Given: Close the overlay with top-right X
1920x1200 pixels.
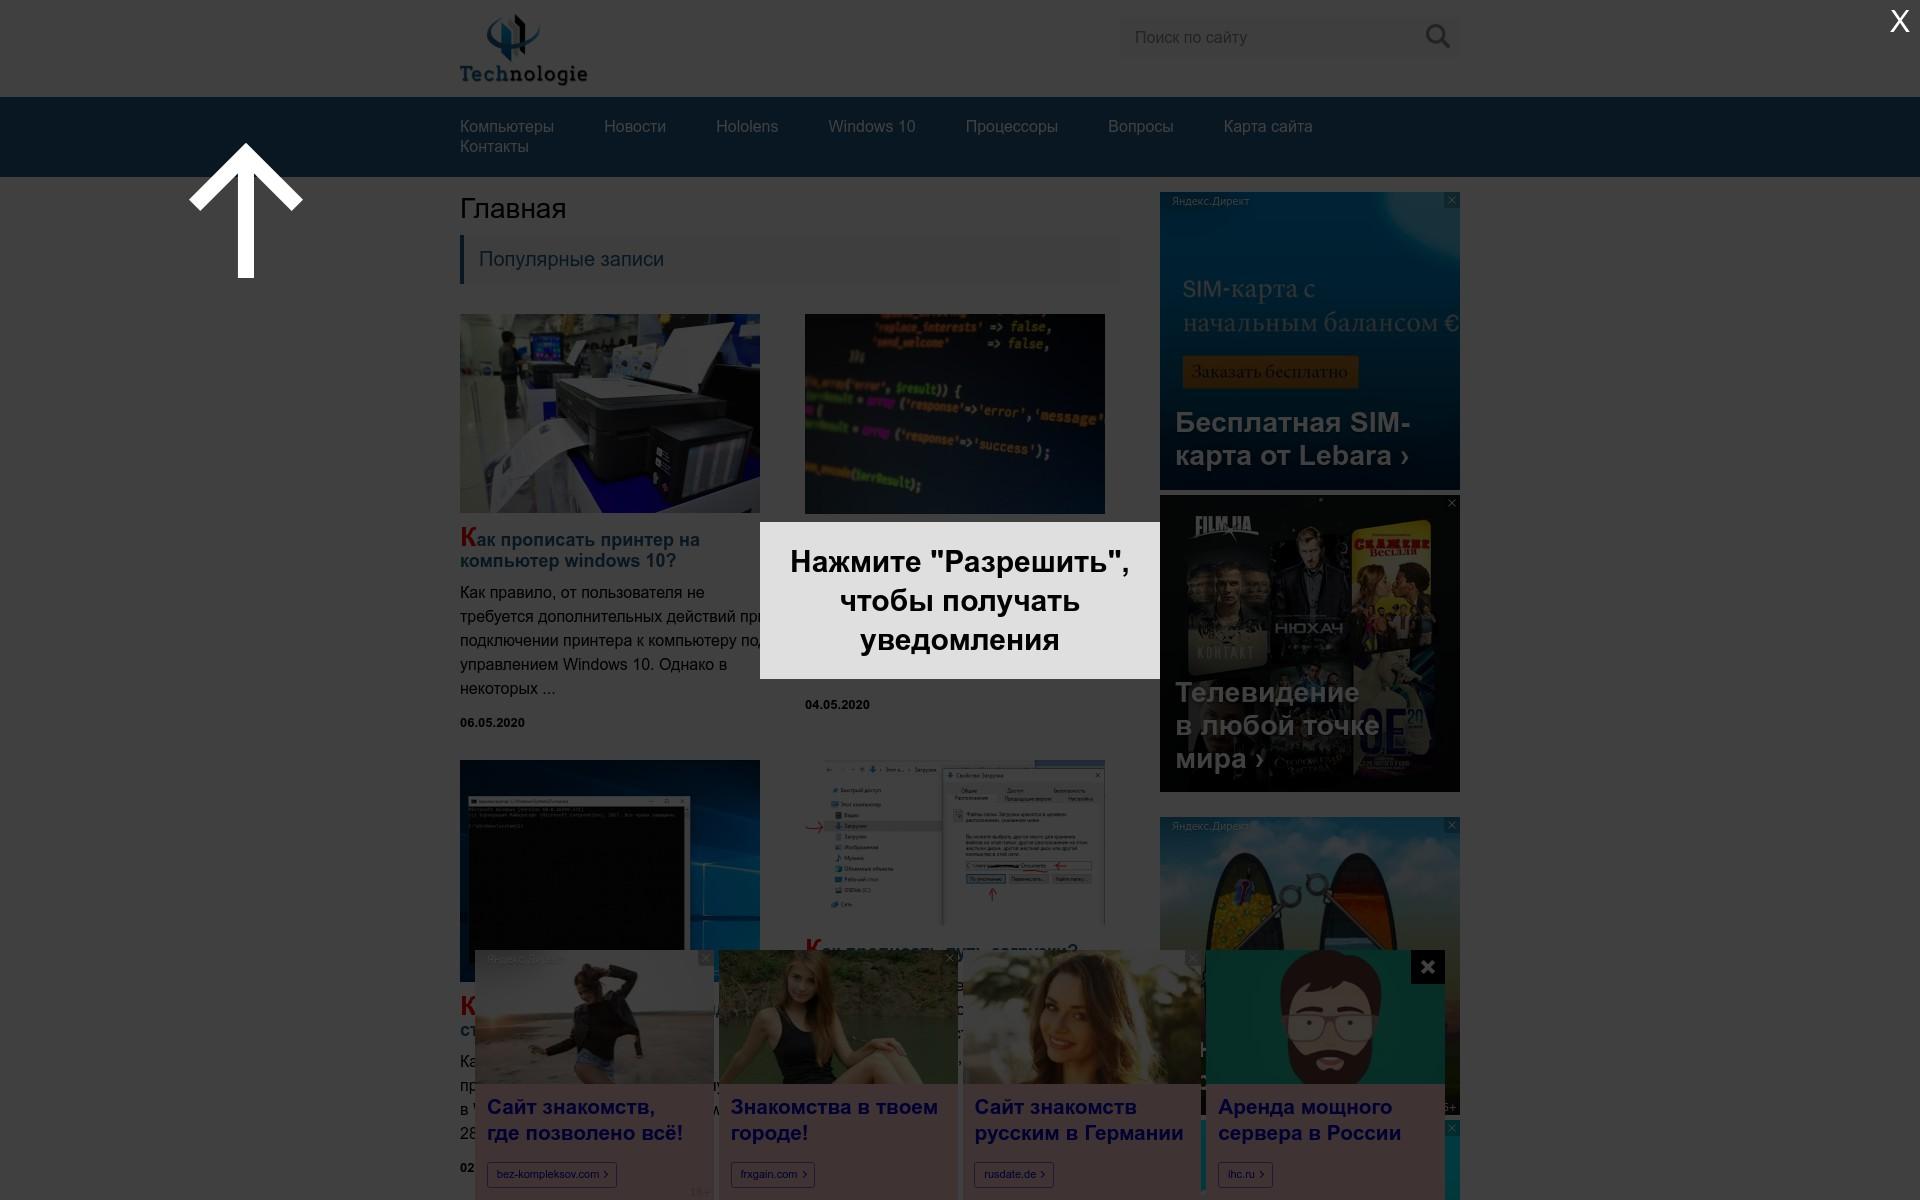Looking at the screenshot, I should click(x=1899, y=22).
